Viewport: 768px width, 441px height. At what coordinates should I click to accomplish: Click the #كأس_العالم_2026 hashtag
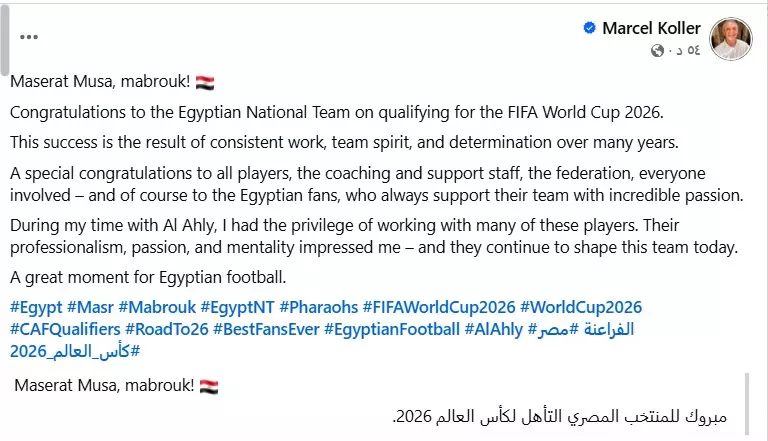coord(75,351)
